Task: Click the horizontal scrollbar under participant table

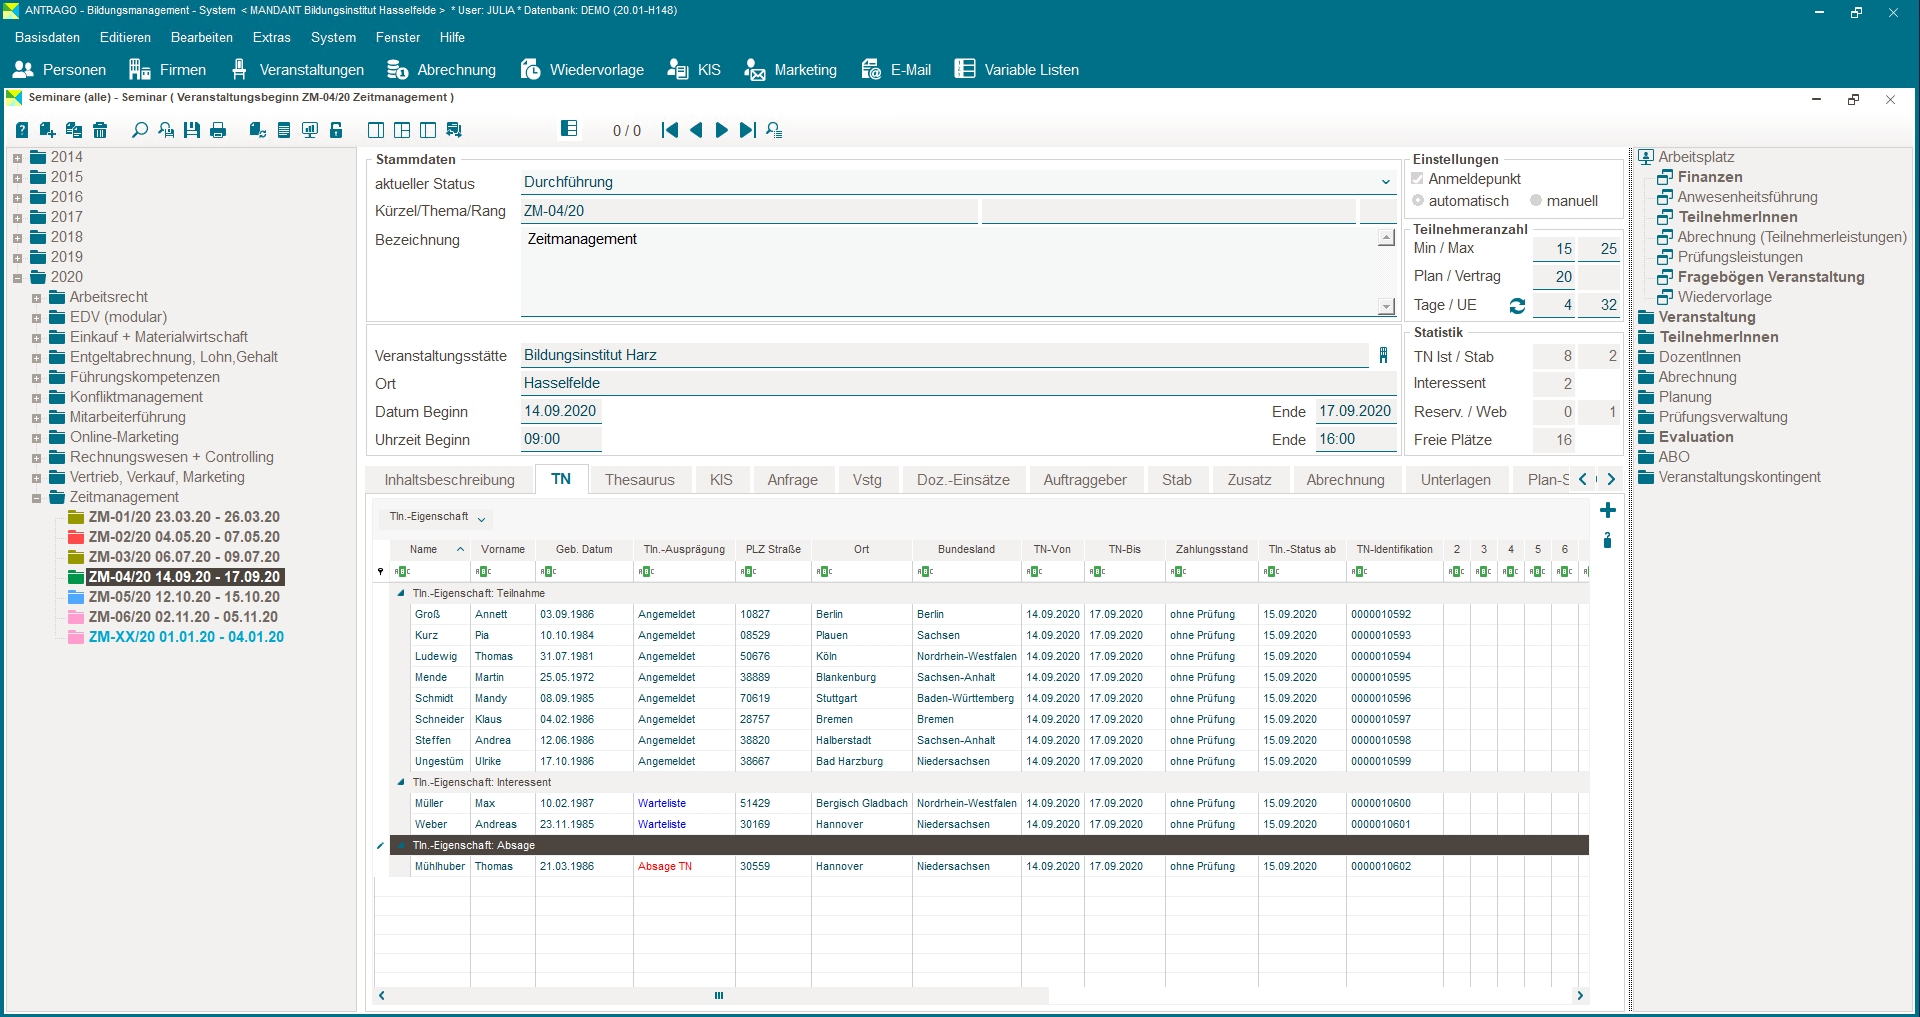Action: click(718, 995)
